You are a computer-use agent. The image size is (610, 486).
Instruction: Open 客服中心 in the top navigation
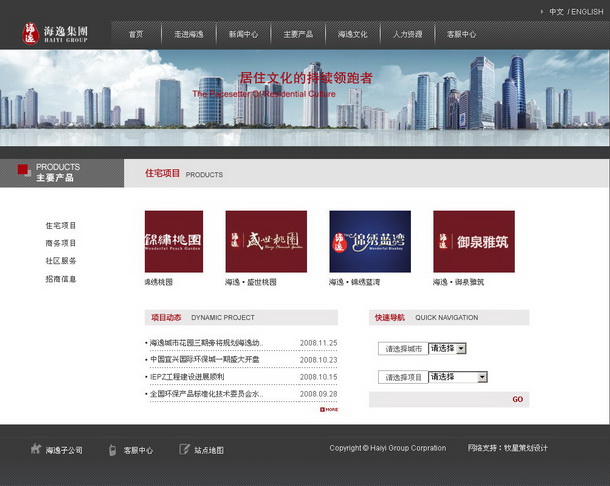pos(461,34)
